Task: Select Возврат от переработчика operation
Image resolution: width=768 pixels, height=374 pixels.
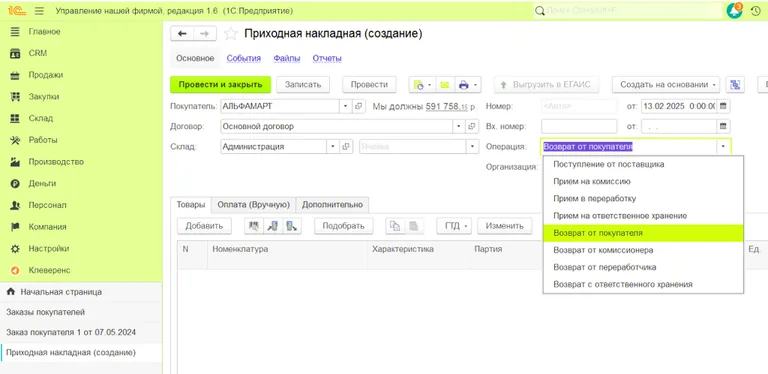Action: [x=643, y=267]
